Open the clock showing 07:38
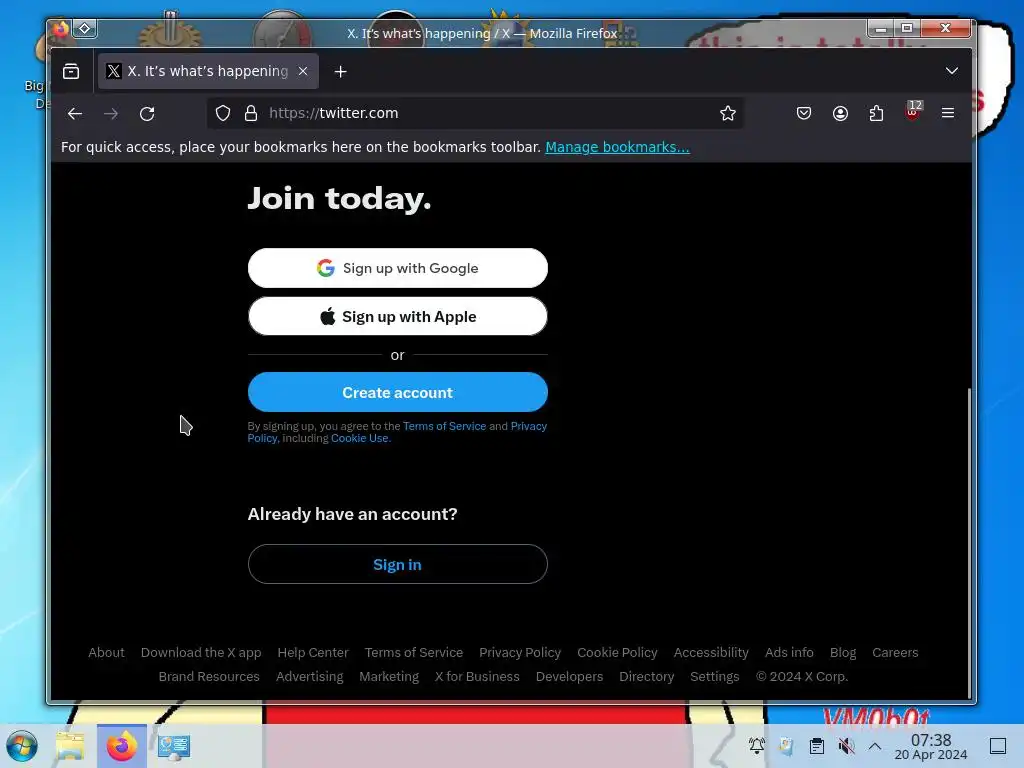Screen dimensions: 1024x768 (931, 746)
